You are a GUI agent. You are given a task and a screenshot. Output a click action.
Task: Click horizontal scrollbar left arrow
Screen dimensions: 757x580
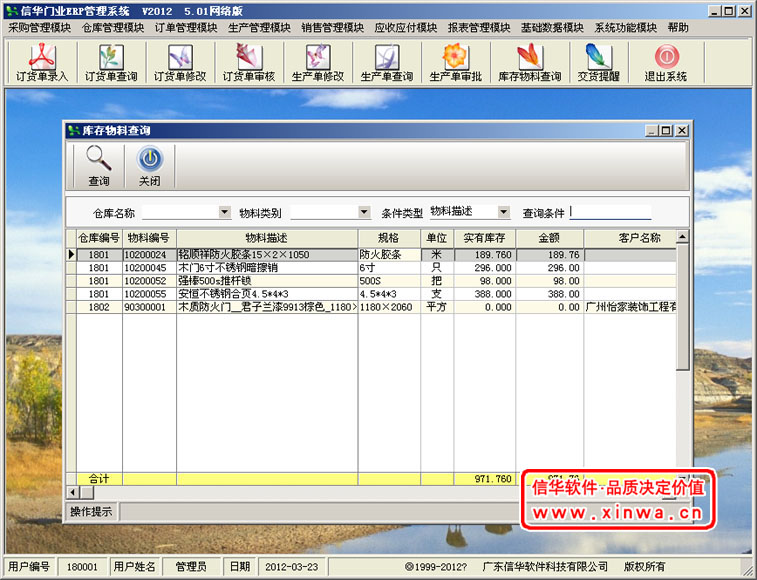(73, 492)
